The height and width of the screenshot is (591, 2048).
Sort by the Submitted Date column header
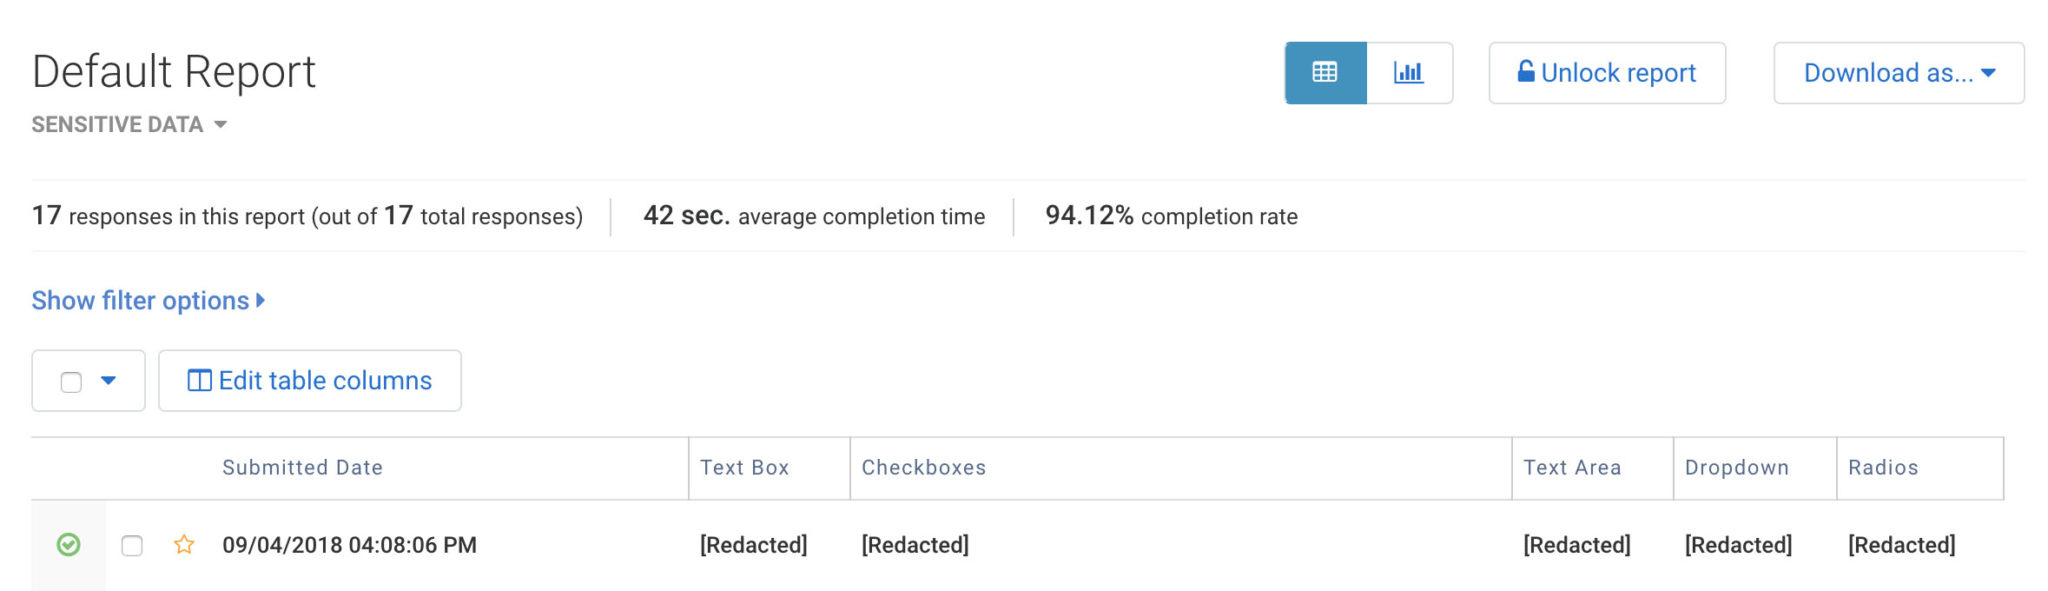(x=302, y=468)
